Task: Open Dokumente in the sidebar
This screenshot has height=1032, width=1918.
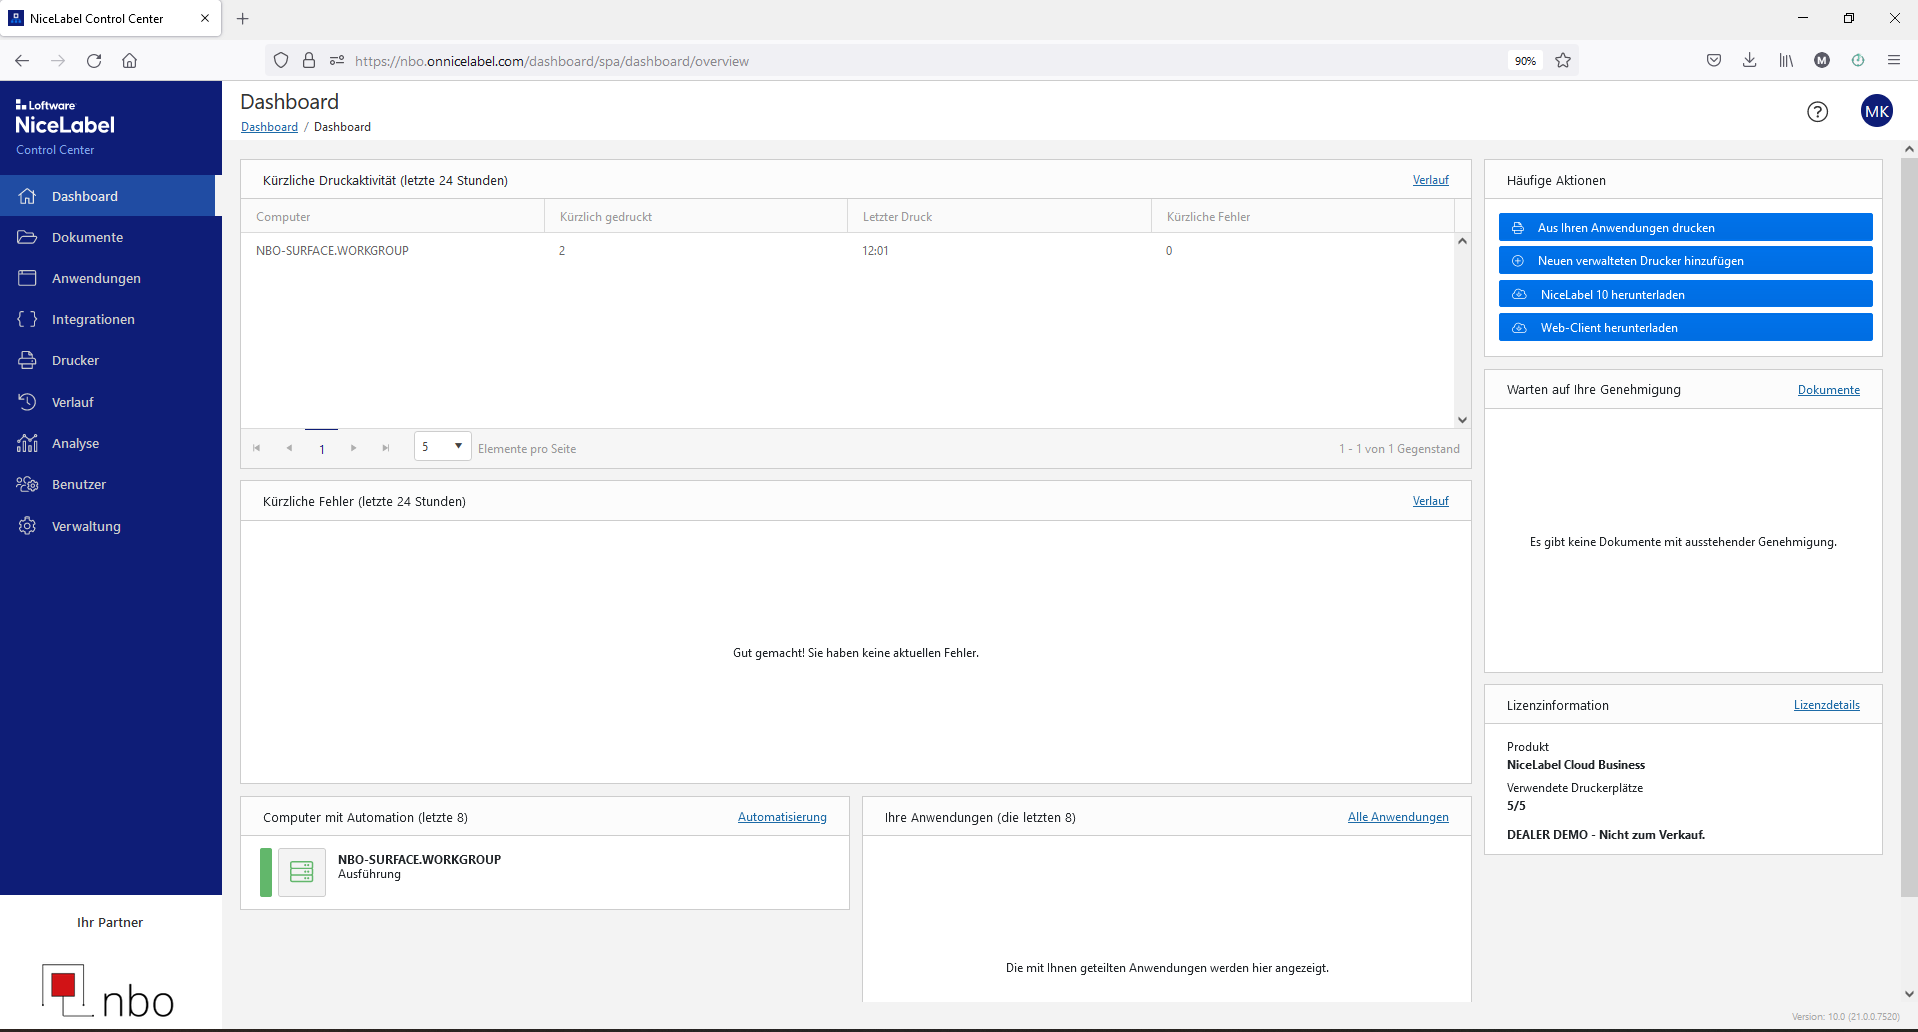Action: click(108, 237)
